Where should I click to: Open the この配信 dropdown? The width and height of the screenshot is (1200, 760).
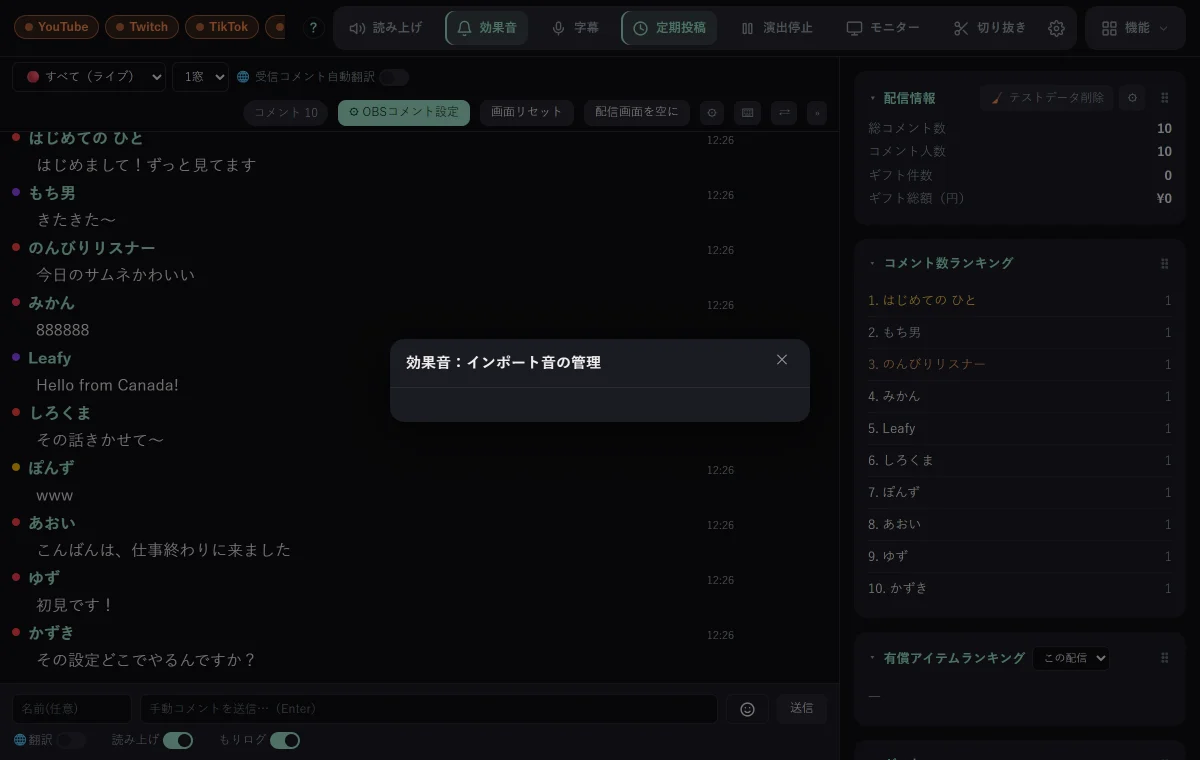click(x=1071, y=658)
